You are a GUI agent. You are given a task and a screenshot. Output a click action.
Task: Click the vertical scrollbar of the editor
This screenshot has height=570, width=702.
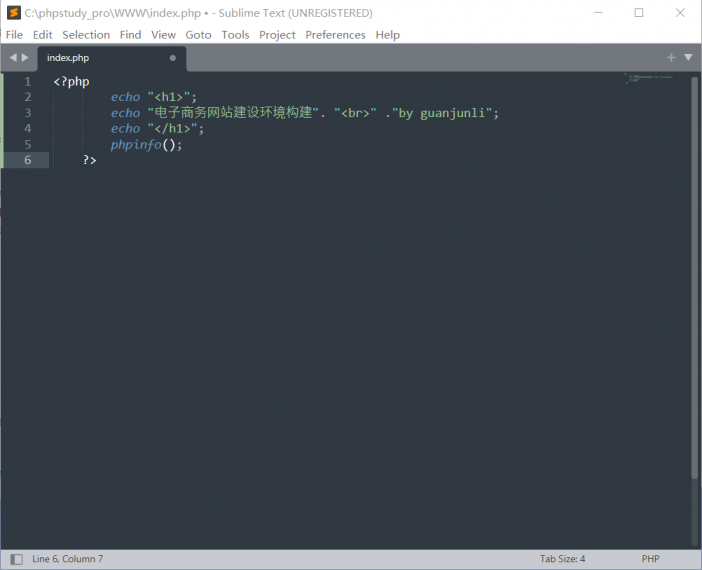click(694, 278)
